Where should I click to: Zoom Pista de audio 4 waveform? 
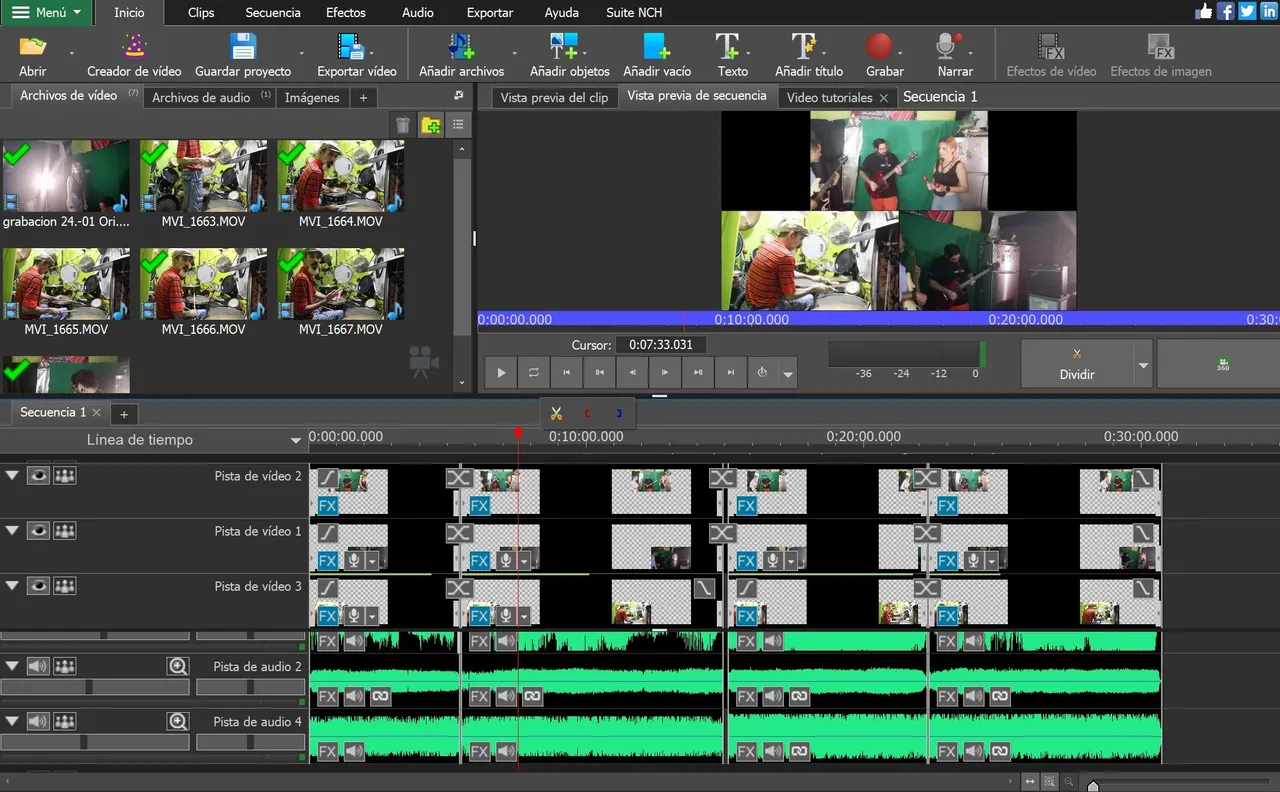tap(178, 721)
